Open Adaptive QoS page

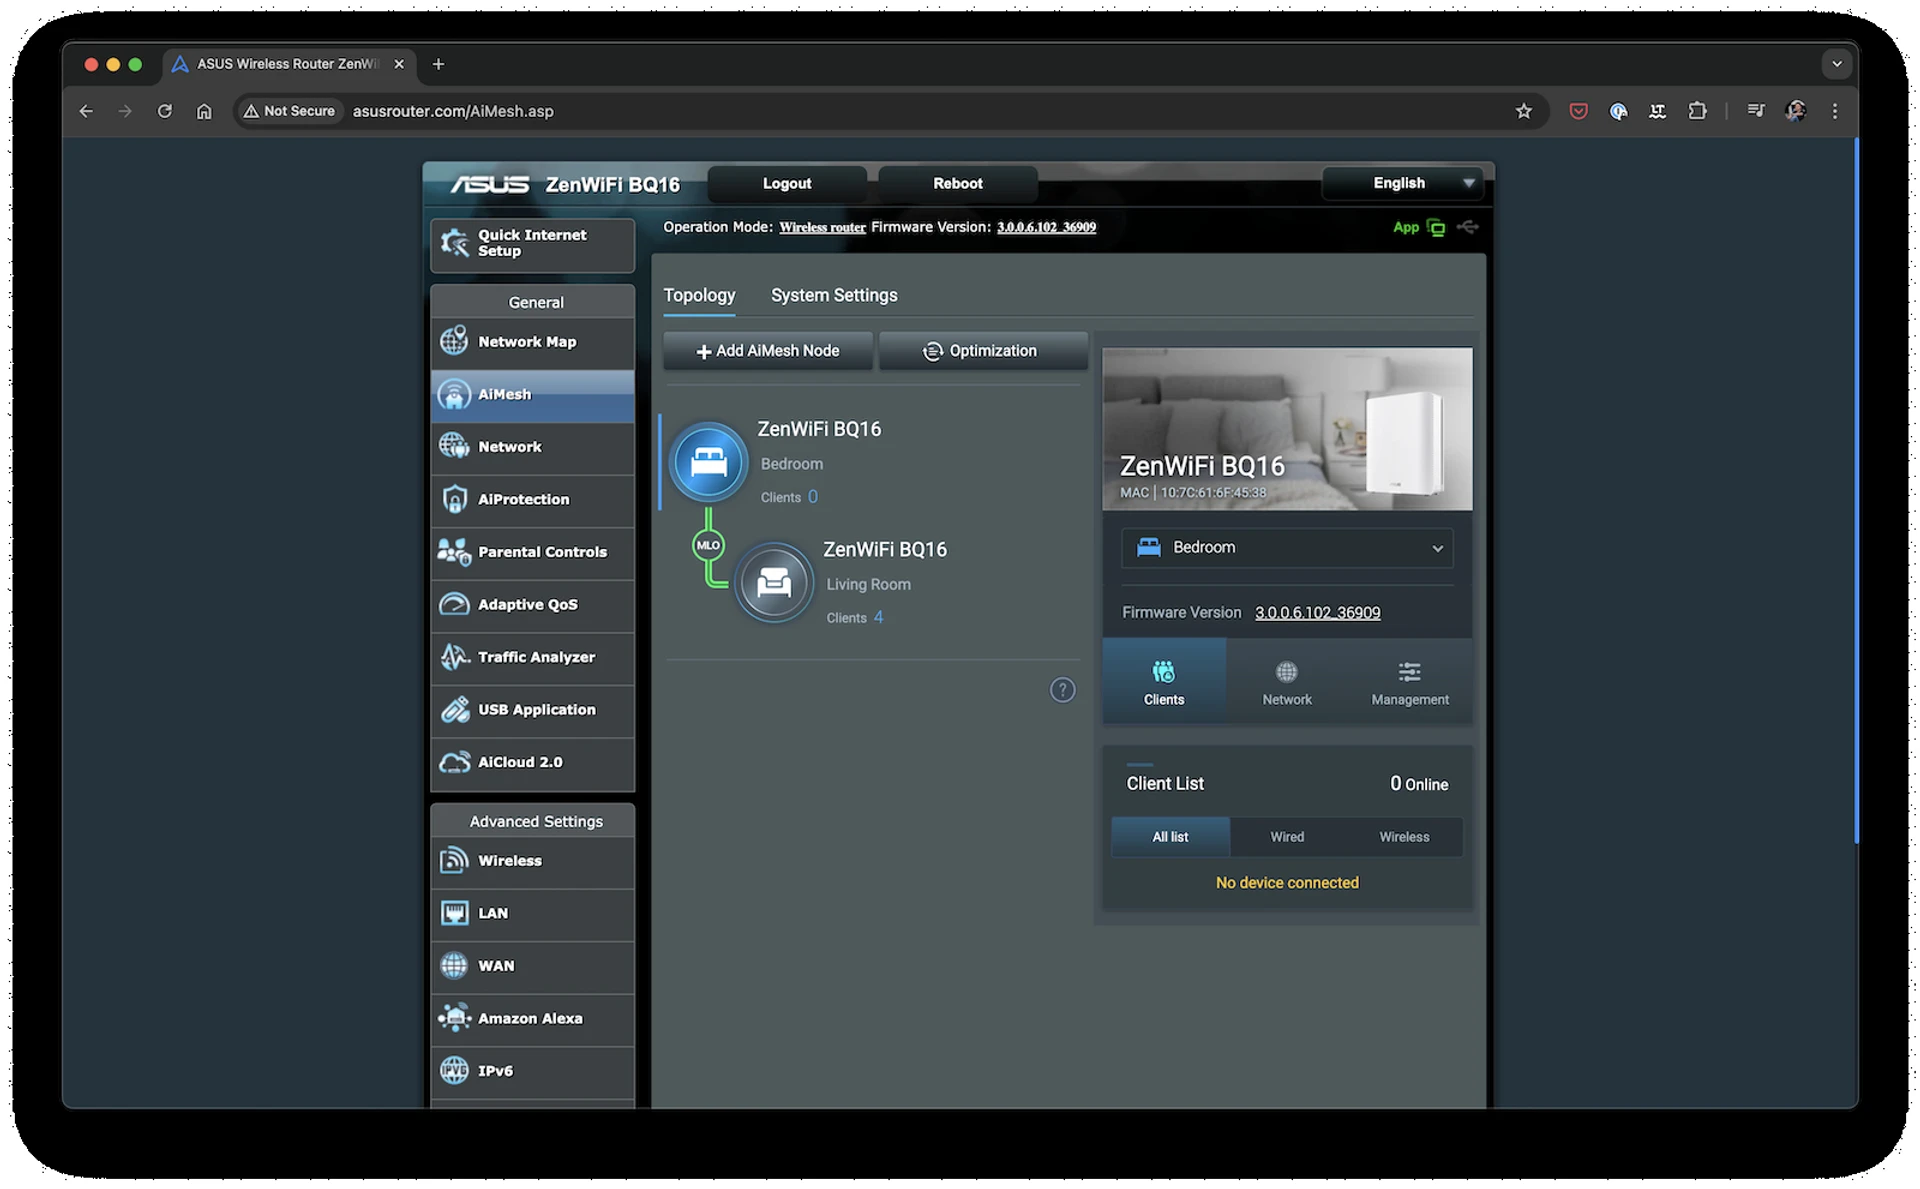(x=532, y=605)
